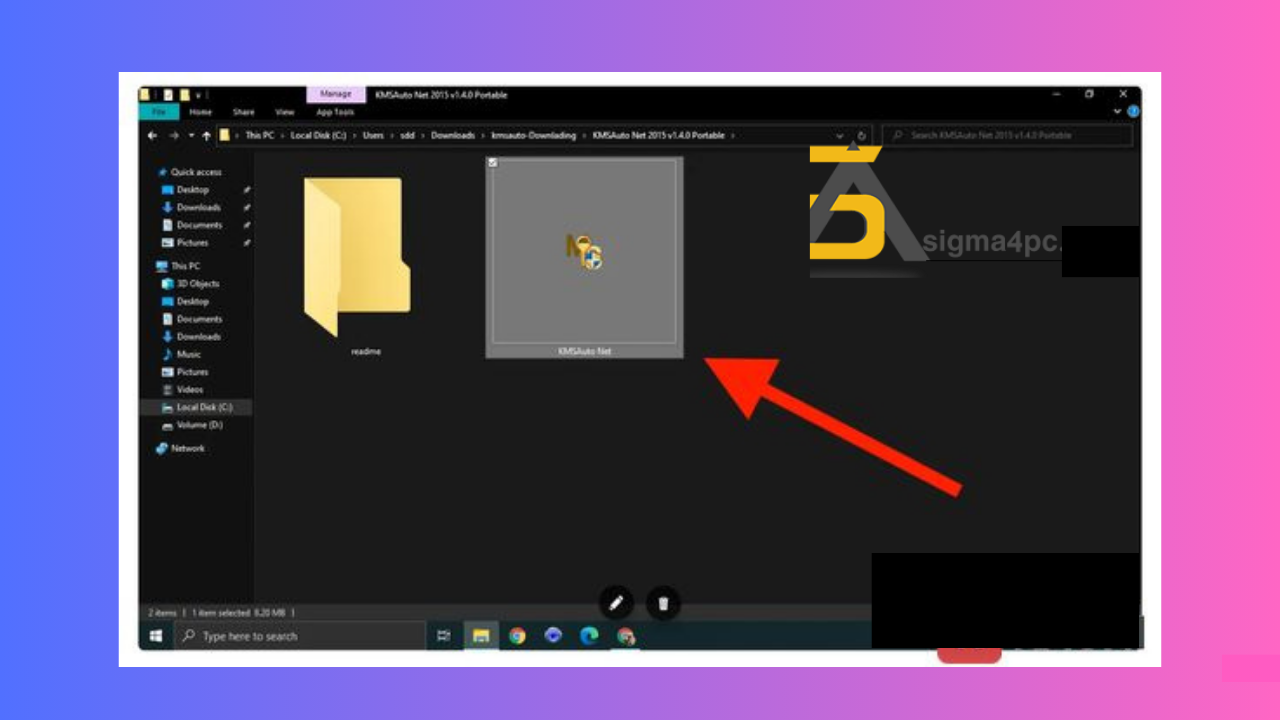Image resolution: width=1280 pixels, height=720 pixels.
Task: Expand the ribbon with the chevron
Action: (1117, 112)
